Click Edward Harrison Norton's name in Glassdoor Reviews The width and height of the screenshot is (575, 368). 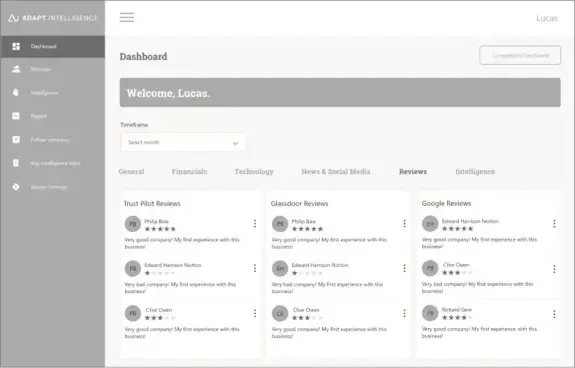(320, 265)
